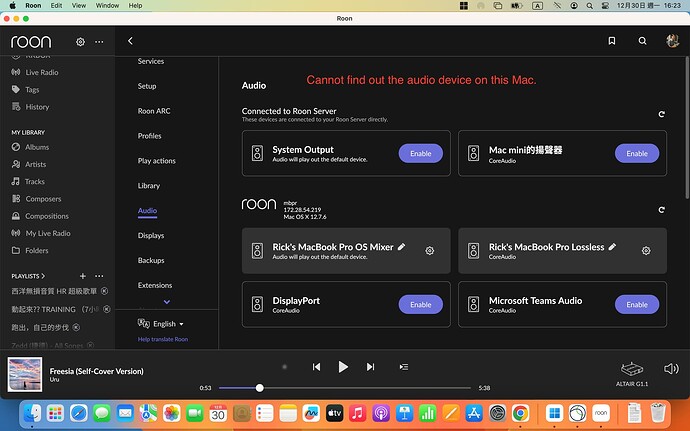Viewport: 690px width, 431px height.
Task: Open the English language dropdown
Action: pyautogui.click(x=161, y=324)
